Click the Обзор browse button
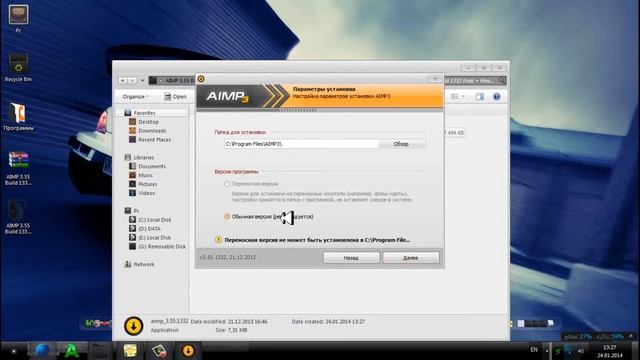Viewport: 640px width, 360px height. pyautogui.click(x=401, y=144)
